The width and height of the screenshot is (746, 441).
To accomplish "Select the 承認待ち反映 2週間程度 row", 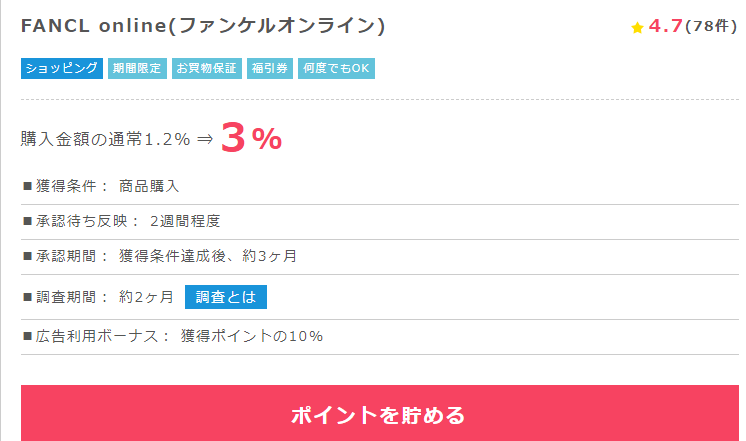I will tap(380, 222).
